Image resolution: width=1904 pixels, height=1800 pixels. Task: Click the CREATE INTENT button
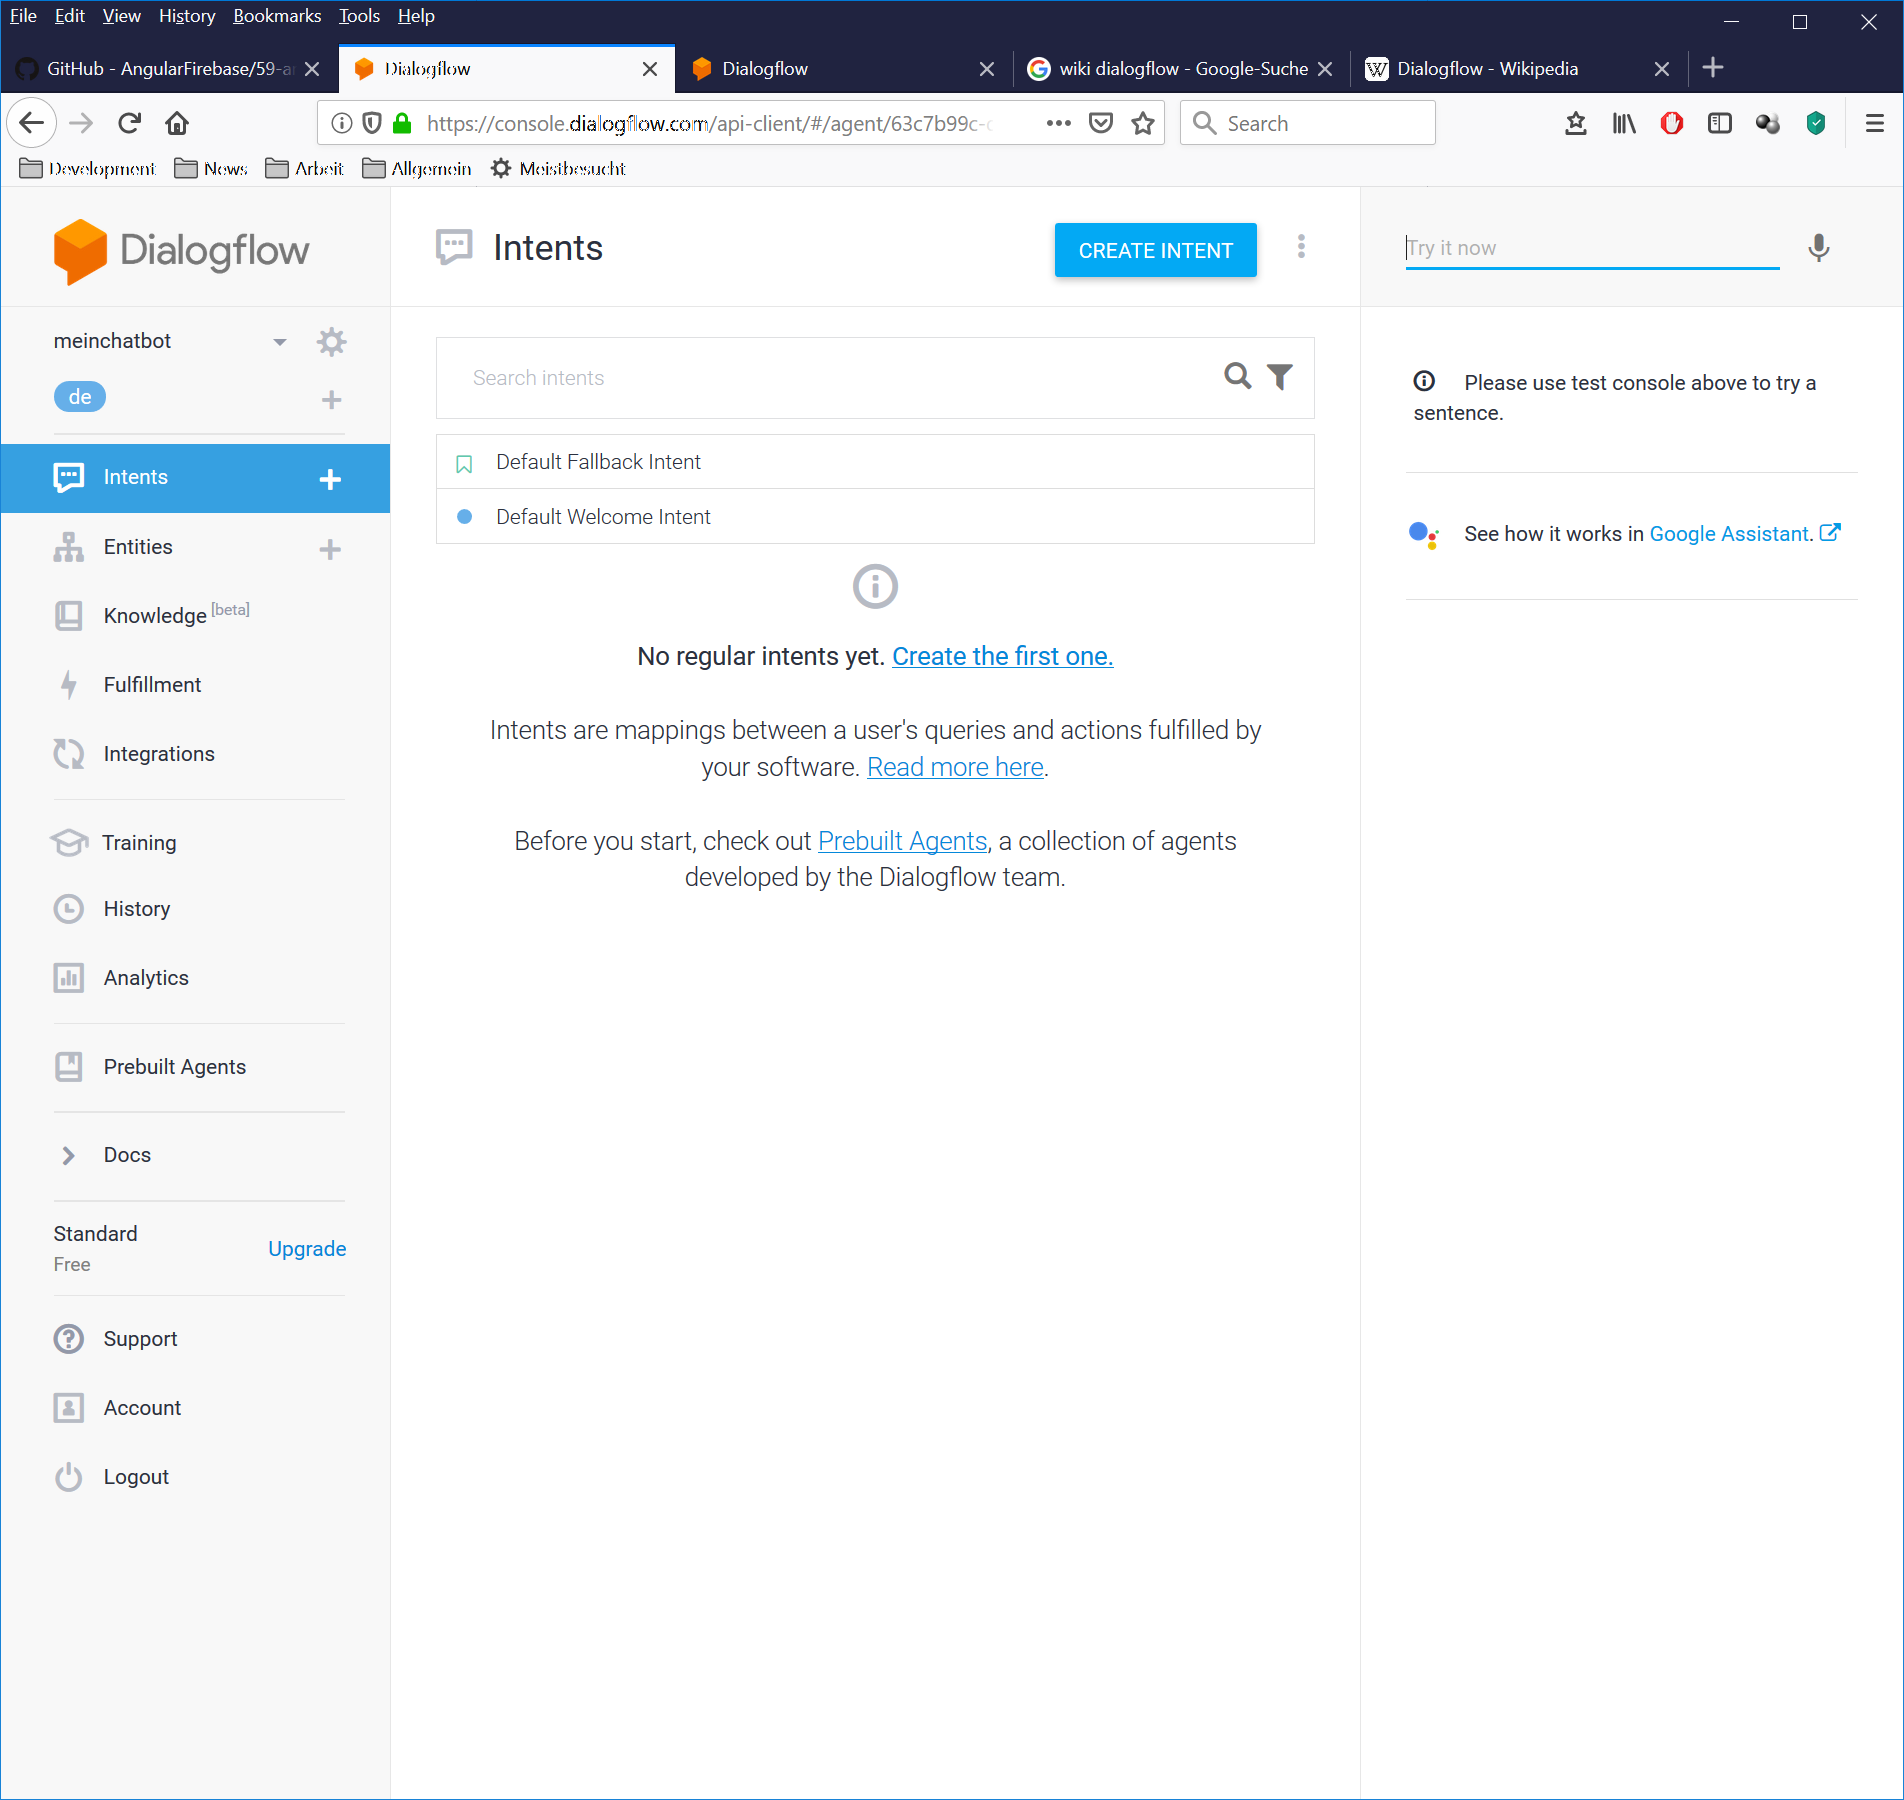click(x=1155, y=250)
